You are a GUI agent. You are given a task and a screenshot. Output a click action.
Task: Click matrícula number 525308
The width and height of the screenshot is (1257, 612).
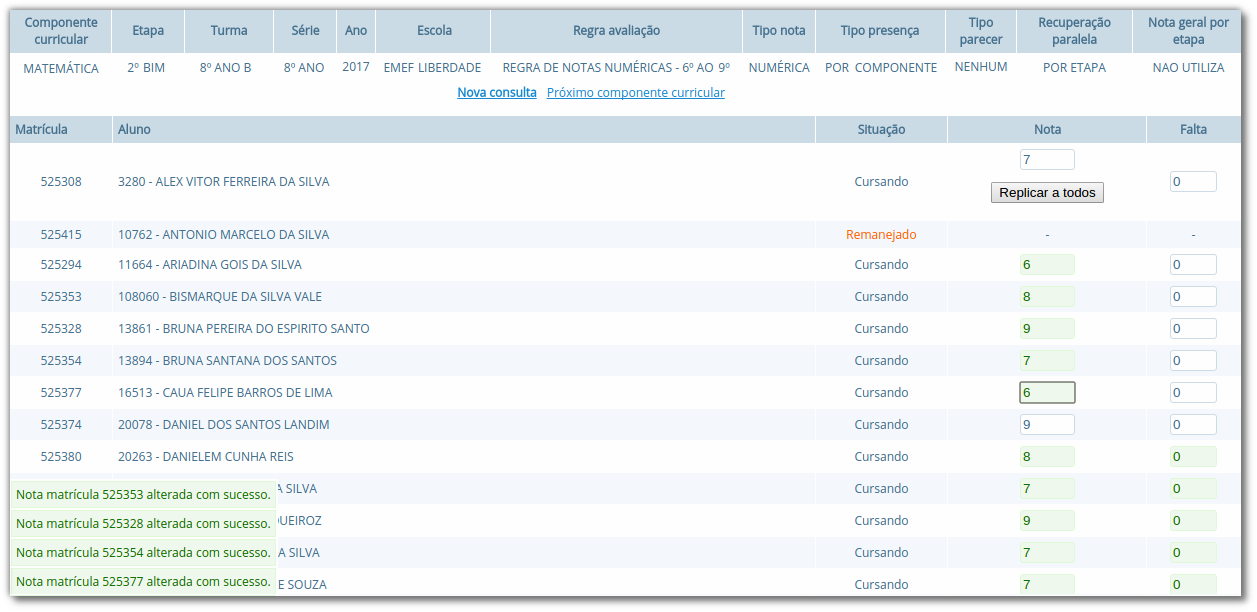point(61,182)
